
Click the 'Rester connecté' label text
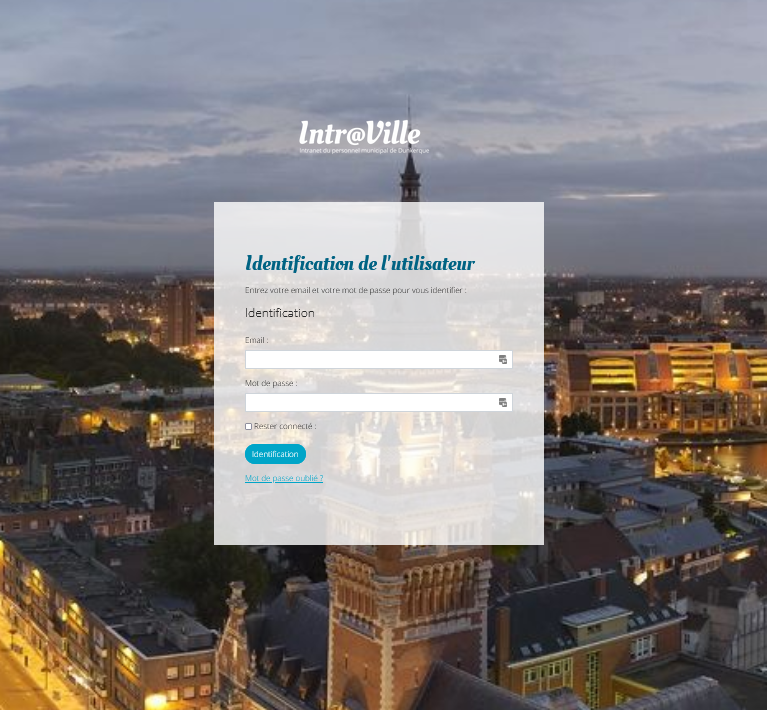tap(285, 426)
